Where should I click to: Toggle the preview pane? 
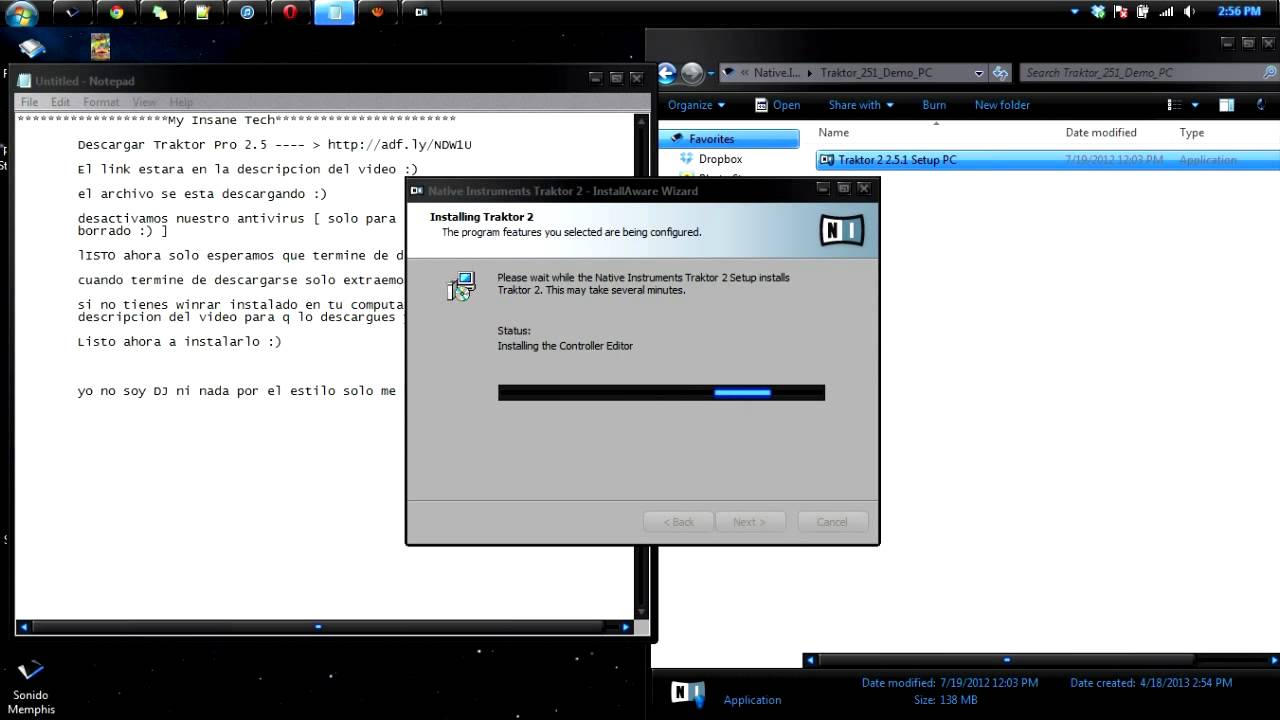coord(1226,105)
